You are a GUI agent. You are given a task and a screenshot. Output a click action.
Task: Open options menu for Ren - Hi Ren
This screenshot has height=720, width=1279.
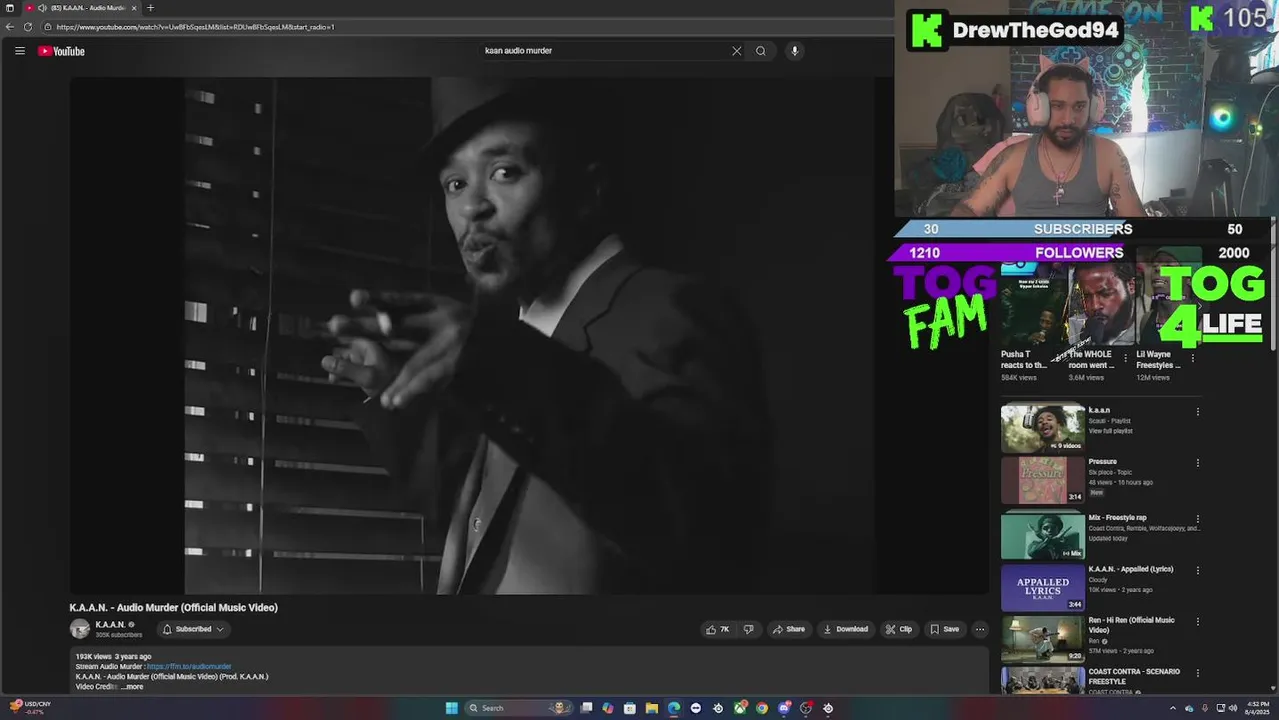1197,621
